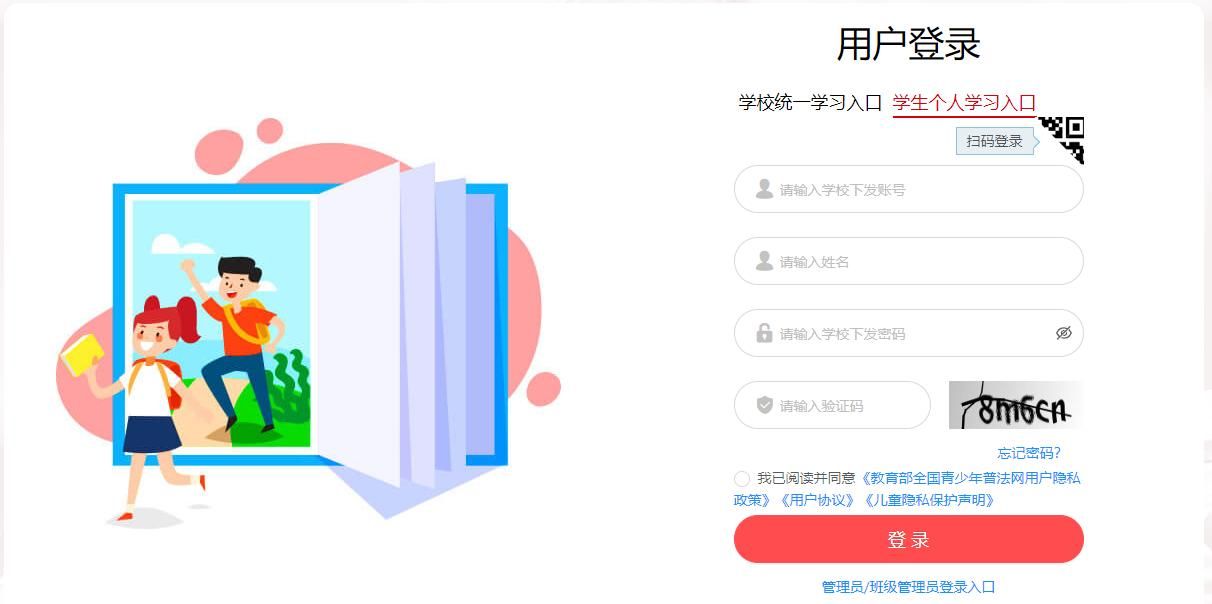
Task: Refresh the captcha image
Action: pos(1016,405)
